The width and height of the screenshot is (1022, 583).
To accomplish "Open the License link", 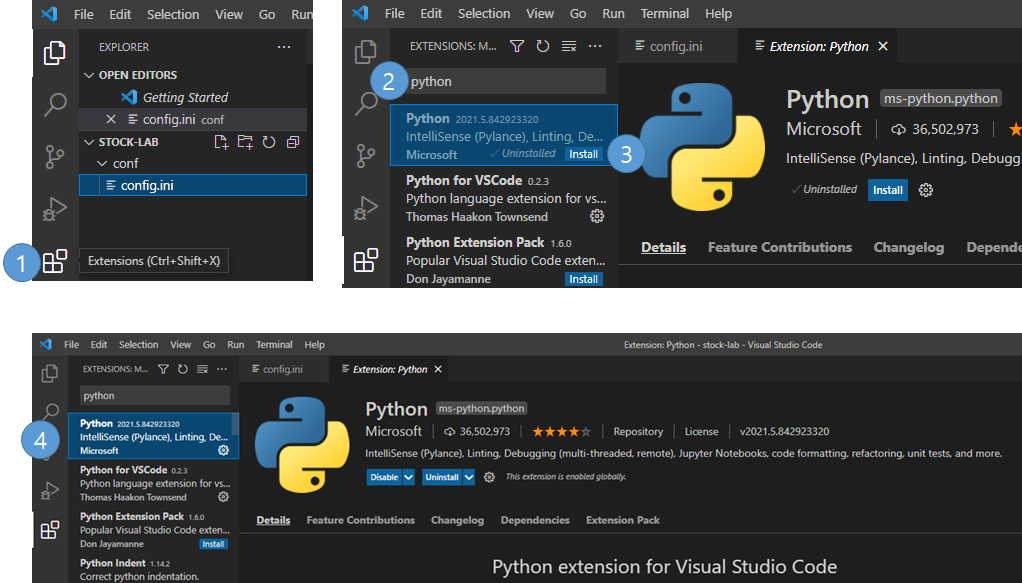I will pos(701,432).
